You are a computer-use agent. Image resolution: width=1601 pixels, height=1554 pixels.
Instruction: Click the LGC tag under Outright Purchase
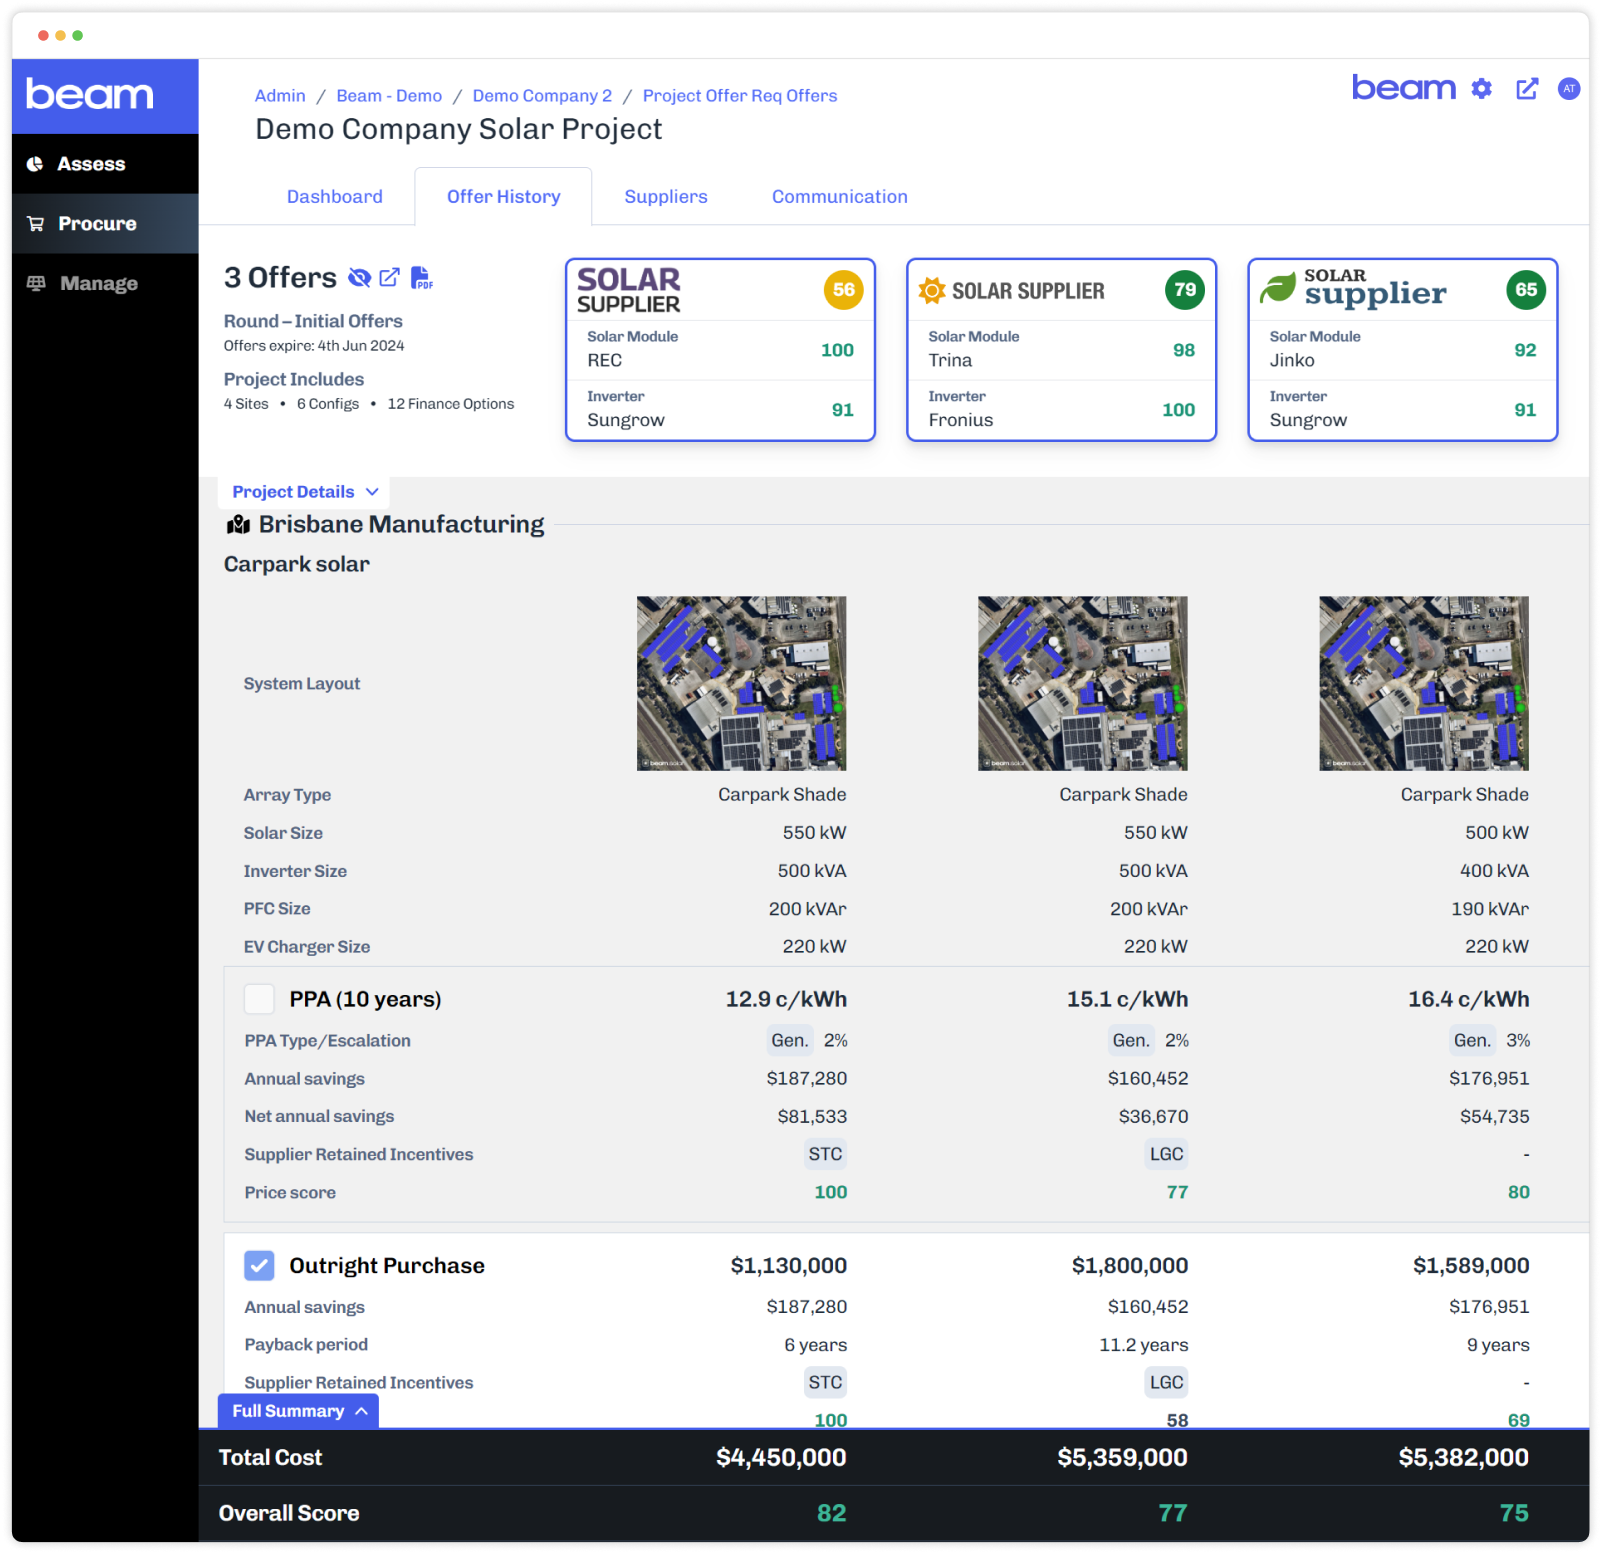(x=1166, y=1383)
